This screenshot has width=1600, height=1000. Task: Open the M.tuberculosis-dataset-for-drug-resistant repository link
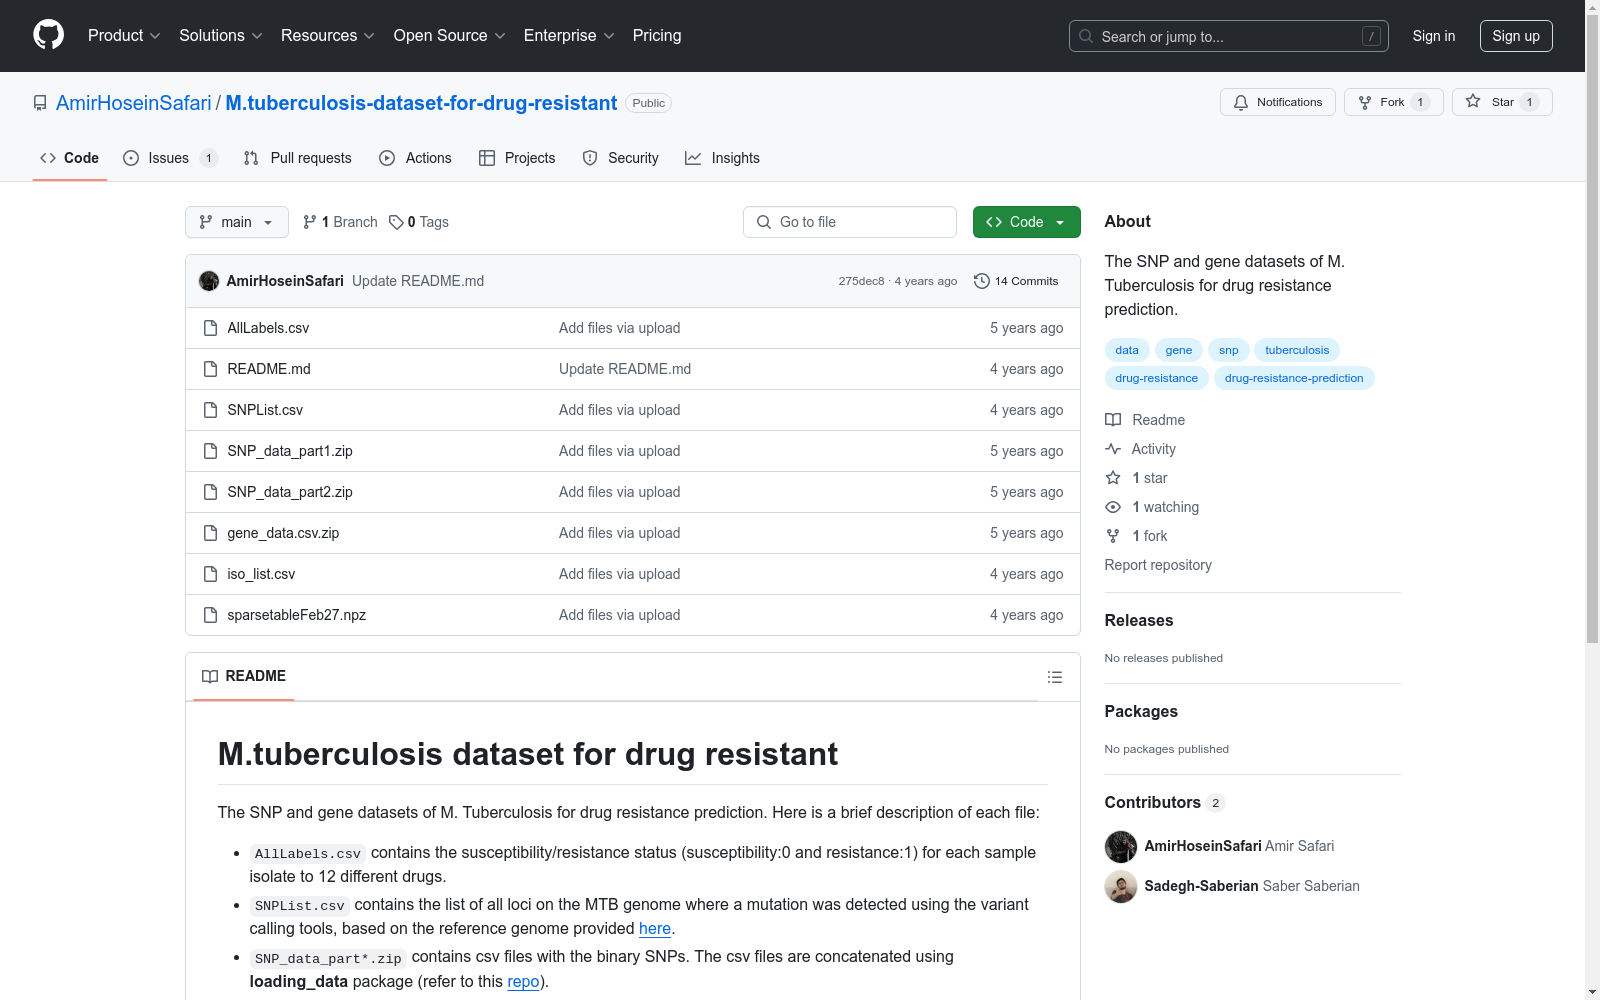coord(421,103)
